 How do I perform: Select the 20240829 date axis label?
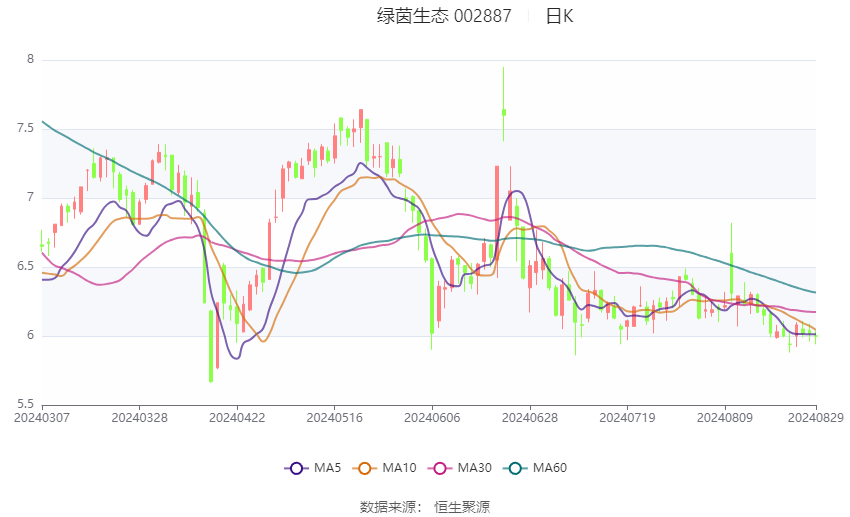[x=816, y=418]
